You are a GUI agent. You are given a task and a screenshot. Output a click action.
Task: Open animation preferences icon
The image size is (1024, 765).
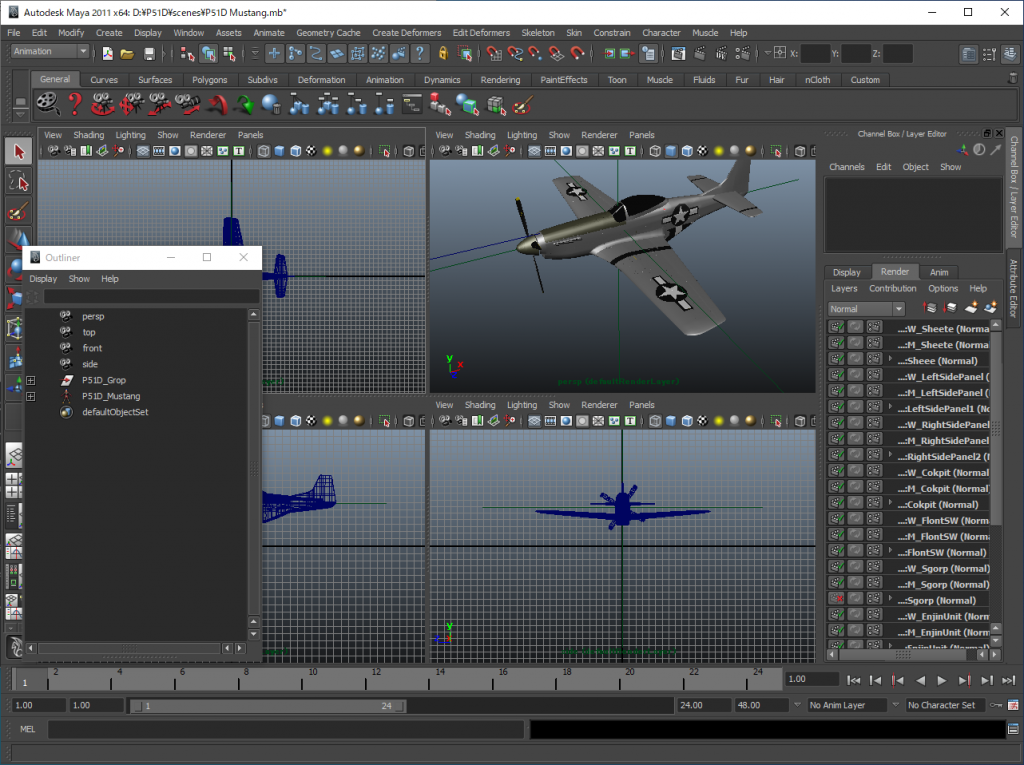point(1013,706)
